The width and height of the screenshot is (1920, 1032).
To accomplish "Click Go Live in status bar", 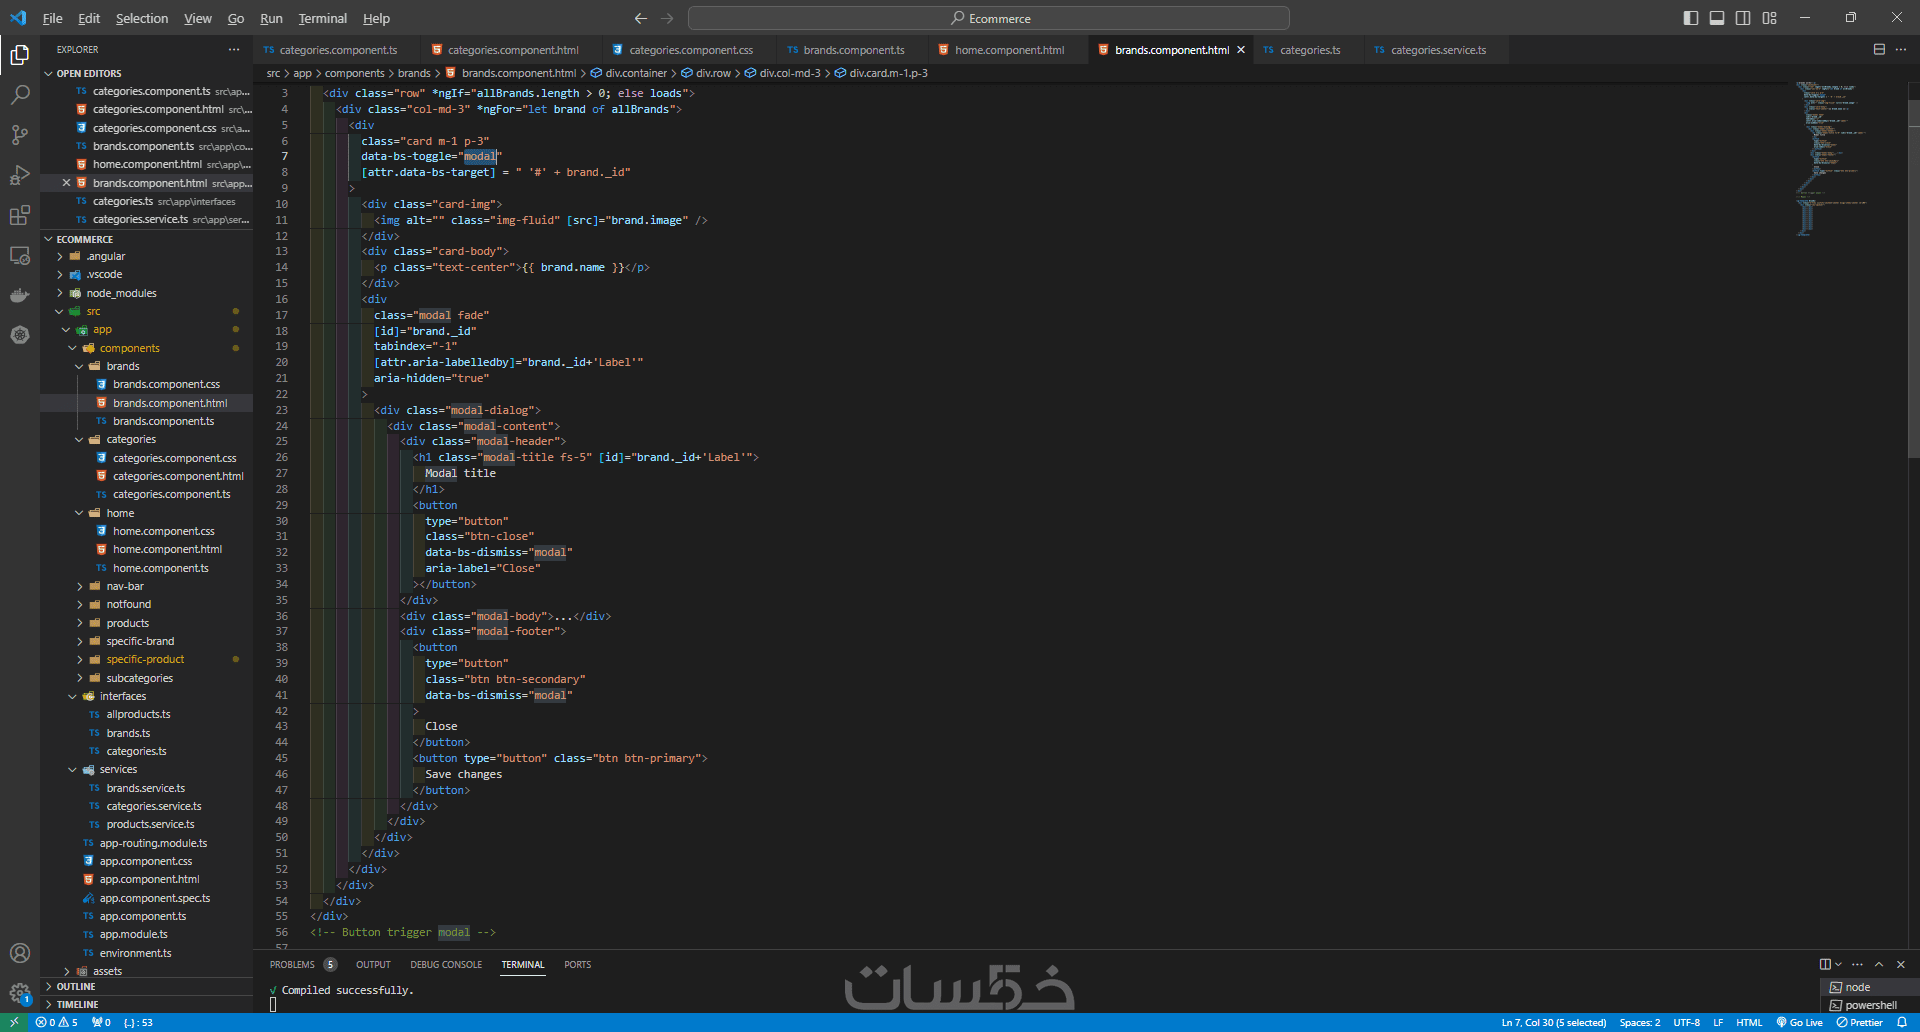I will pyautogui.click(x=1799, y=1022).
